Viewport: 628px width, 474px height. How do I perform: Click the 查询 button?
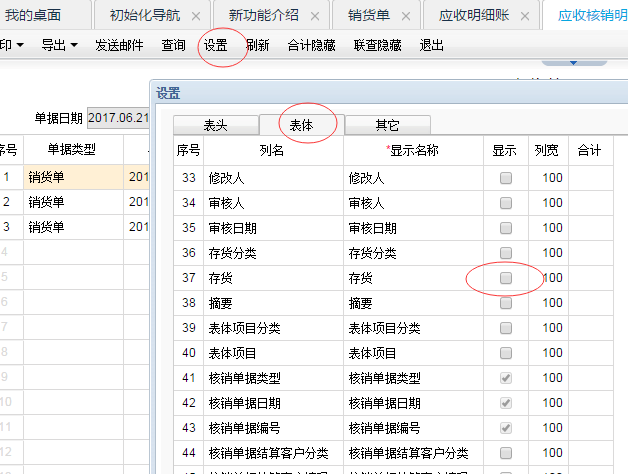[x=173, y=46]
